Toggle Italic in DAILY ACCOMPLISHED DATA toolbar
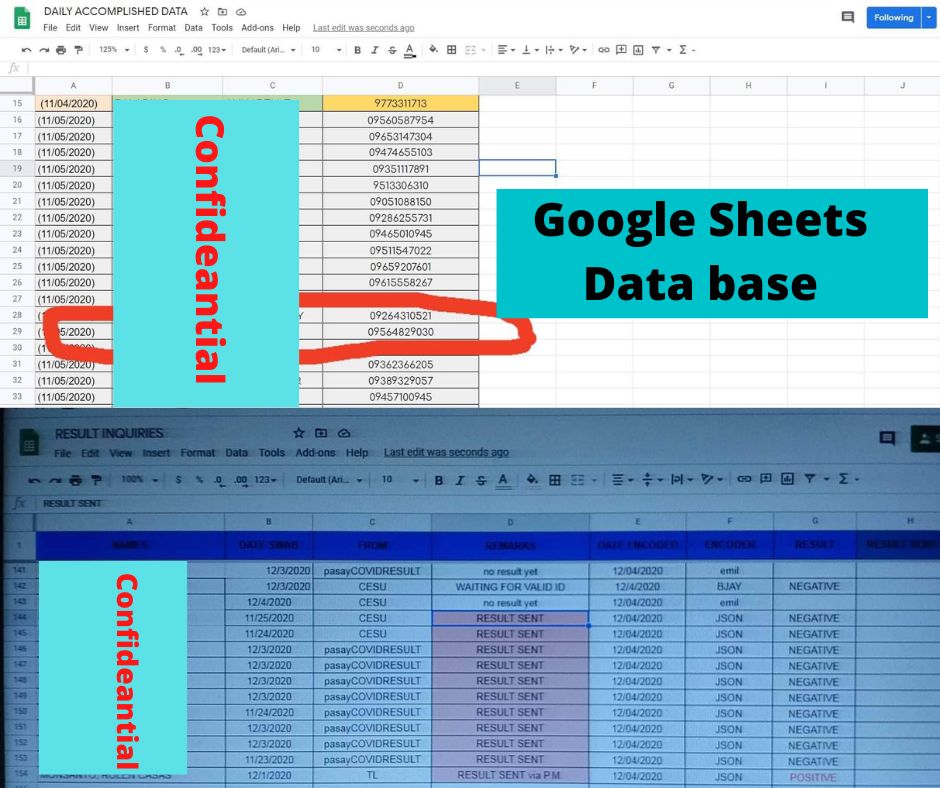 [375, 50]
